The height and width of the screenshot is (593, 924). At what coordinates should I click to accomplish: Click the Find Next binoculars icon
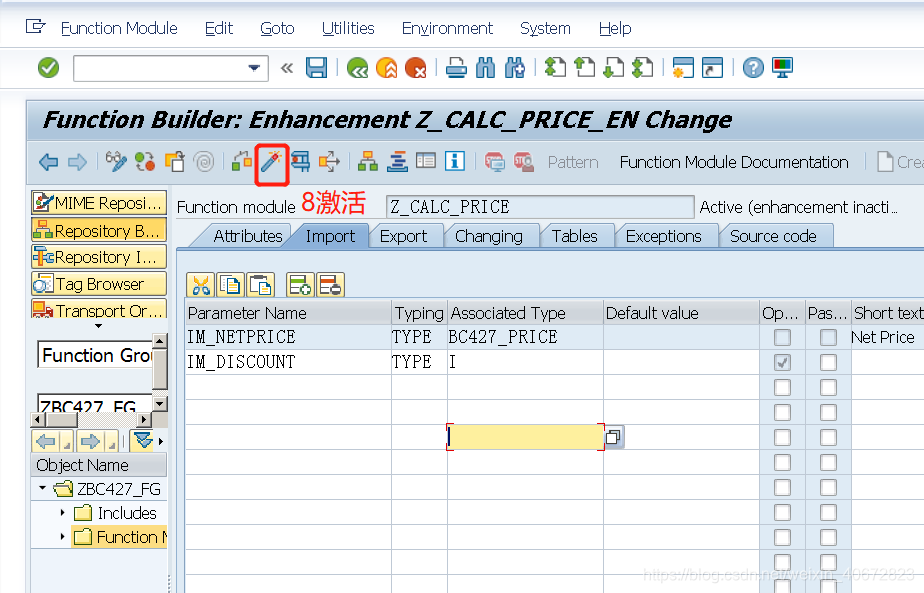pyautogui.click(x=514, y=68)
